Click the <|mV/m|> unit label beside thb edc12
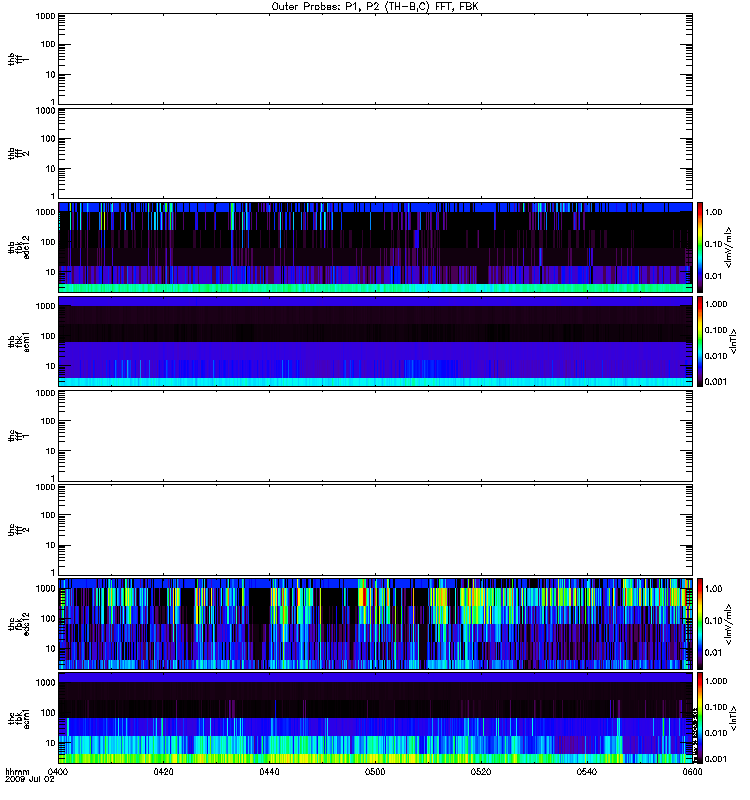The width and height of the screenshot is (750, 800). click(x=729, y=247)
